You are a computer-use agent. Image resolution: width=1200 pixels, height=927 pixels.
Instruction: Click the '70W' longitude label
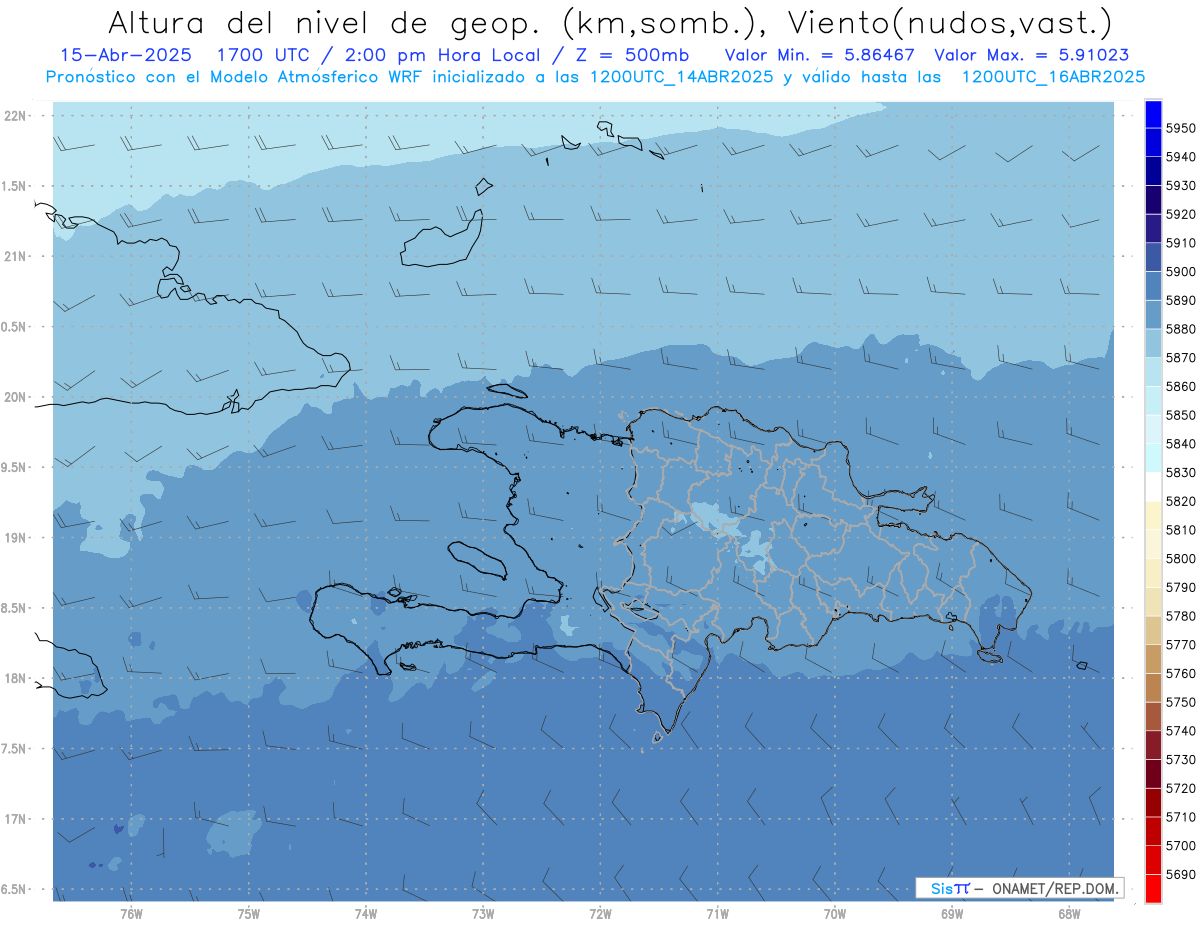pos(835,913)
